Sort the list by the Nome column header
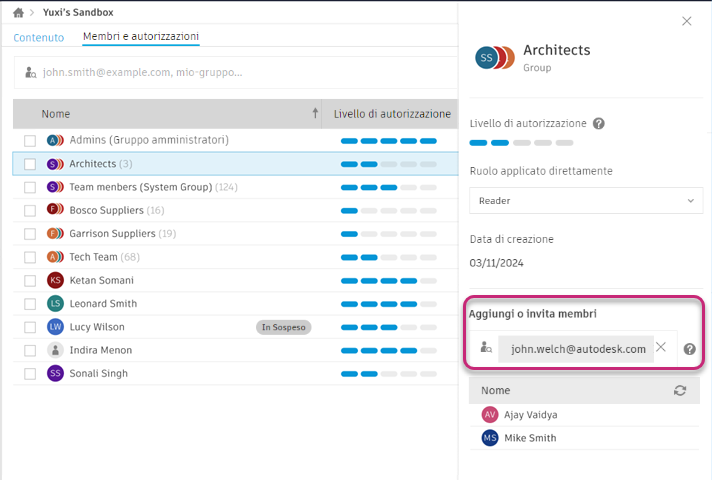 pyautogui.click(x=56, y=114)
